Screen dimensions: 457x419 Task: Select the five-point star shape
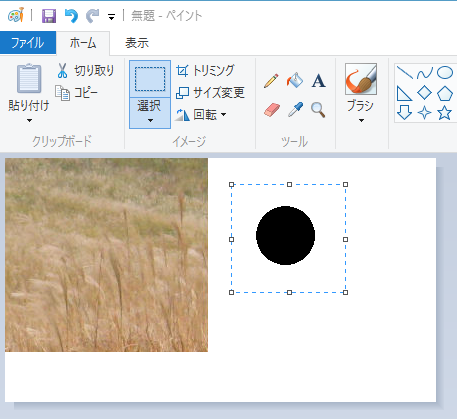tap(444, 113)
